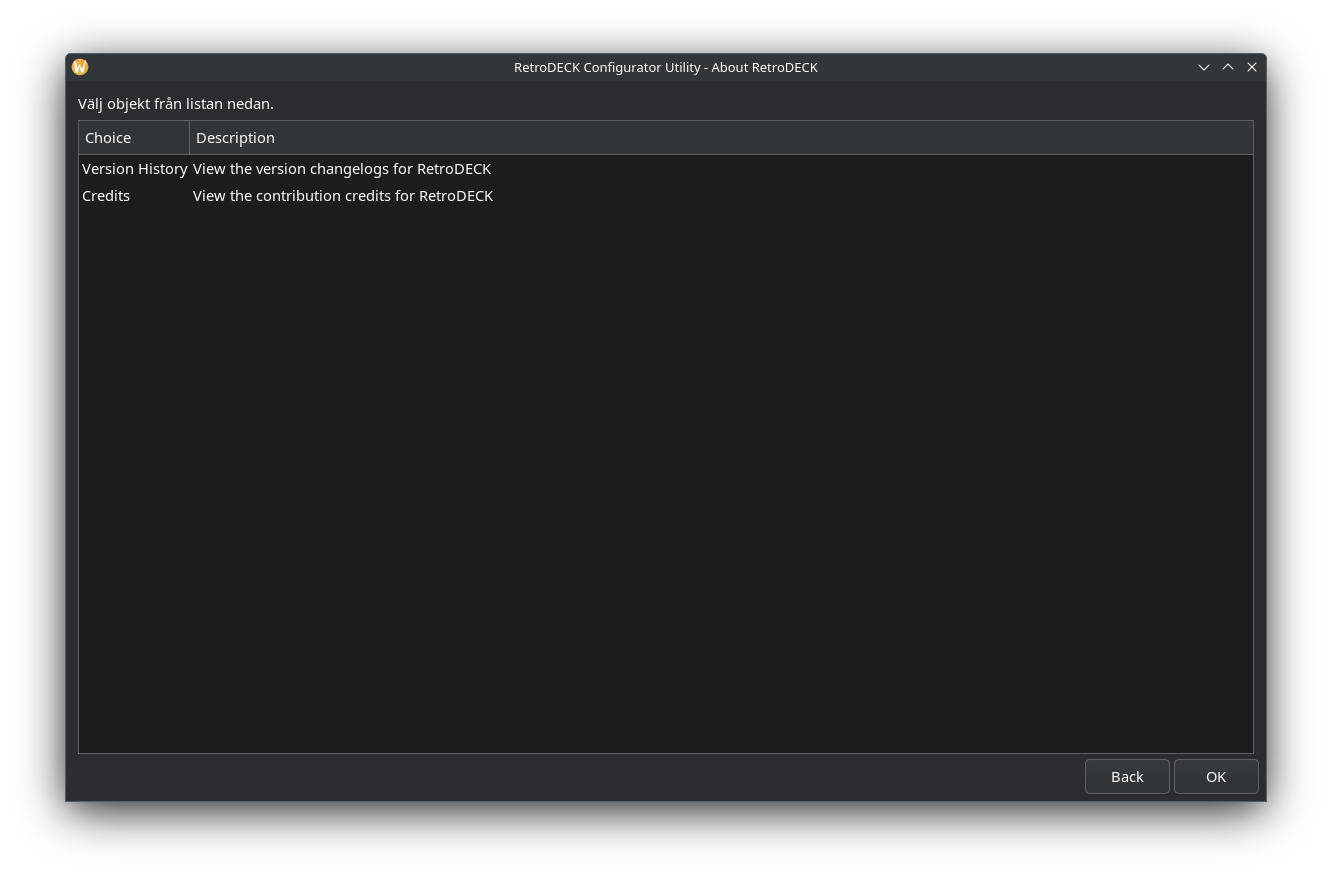Click the divider between Choice and Description headers
The image size is (1332, 879).
[x=189, y=138]
